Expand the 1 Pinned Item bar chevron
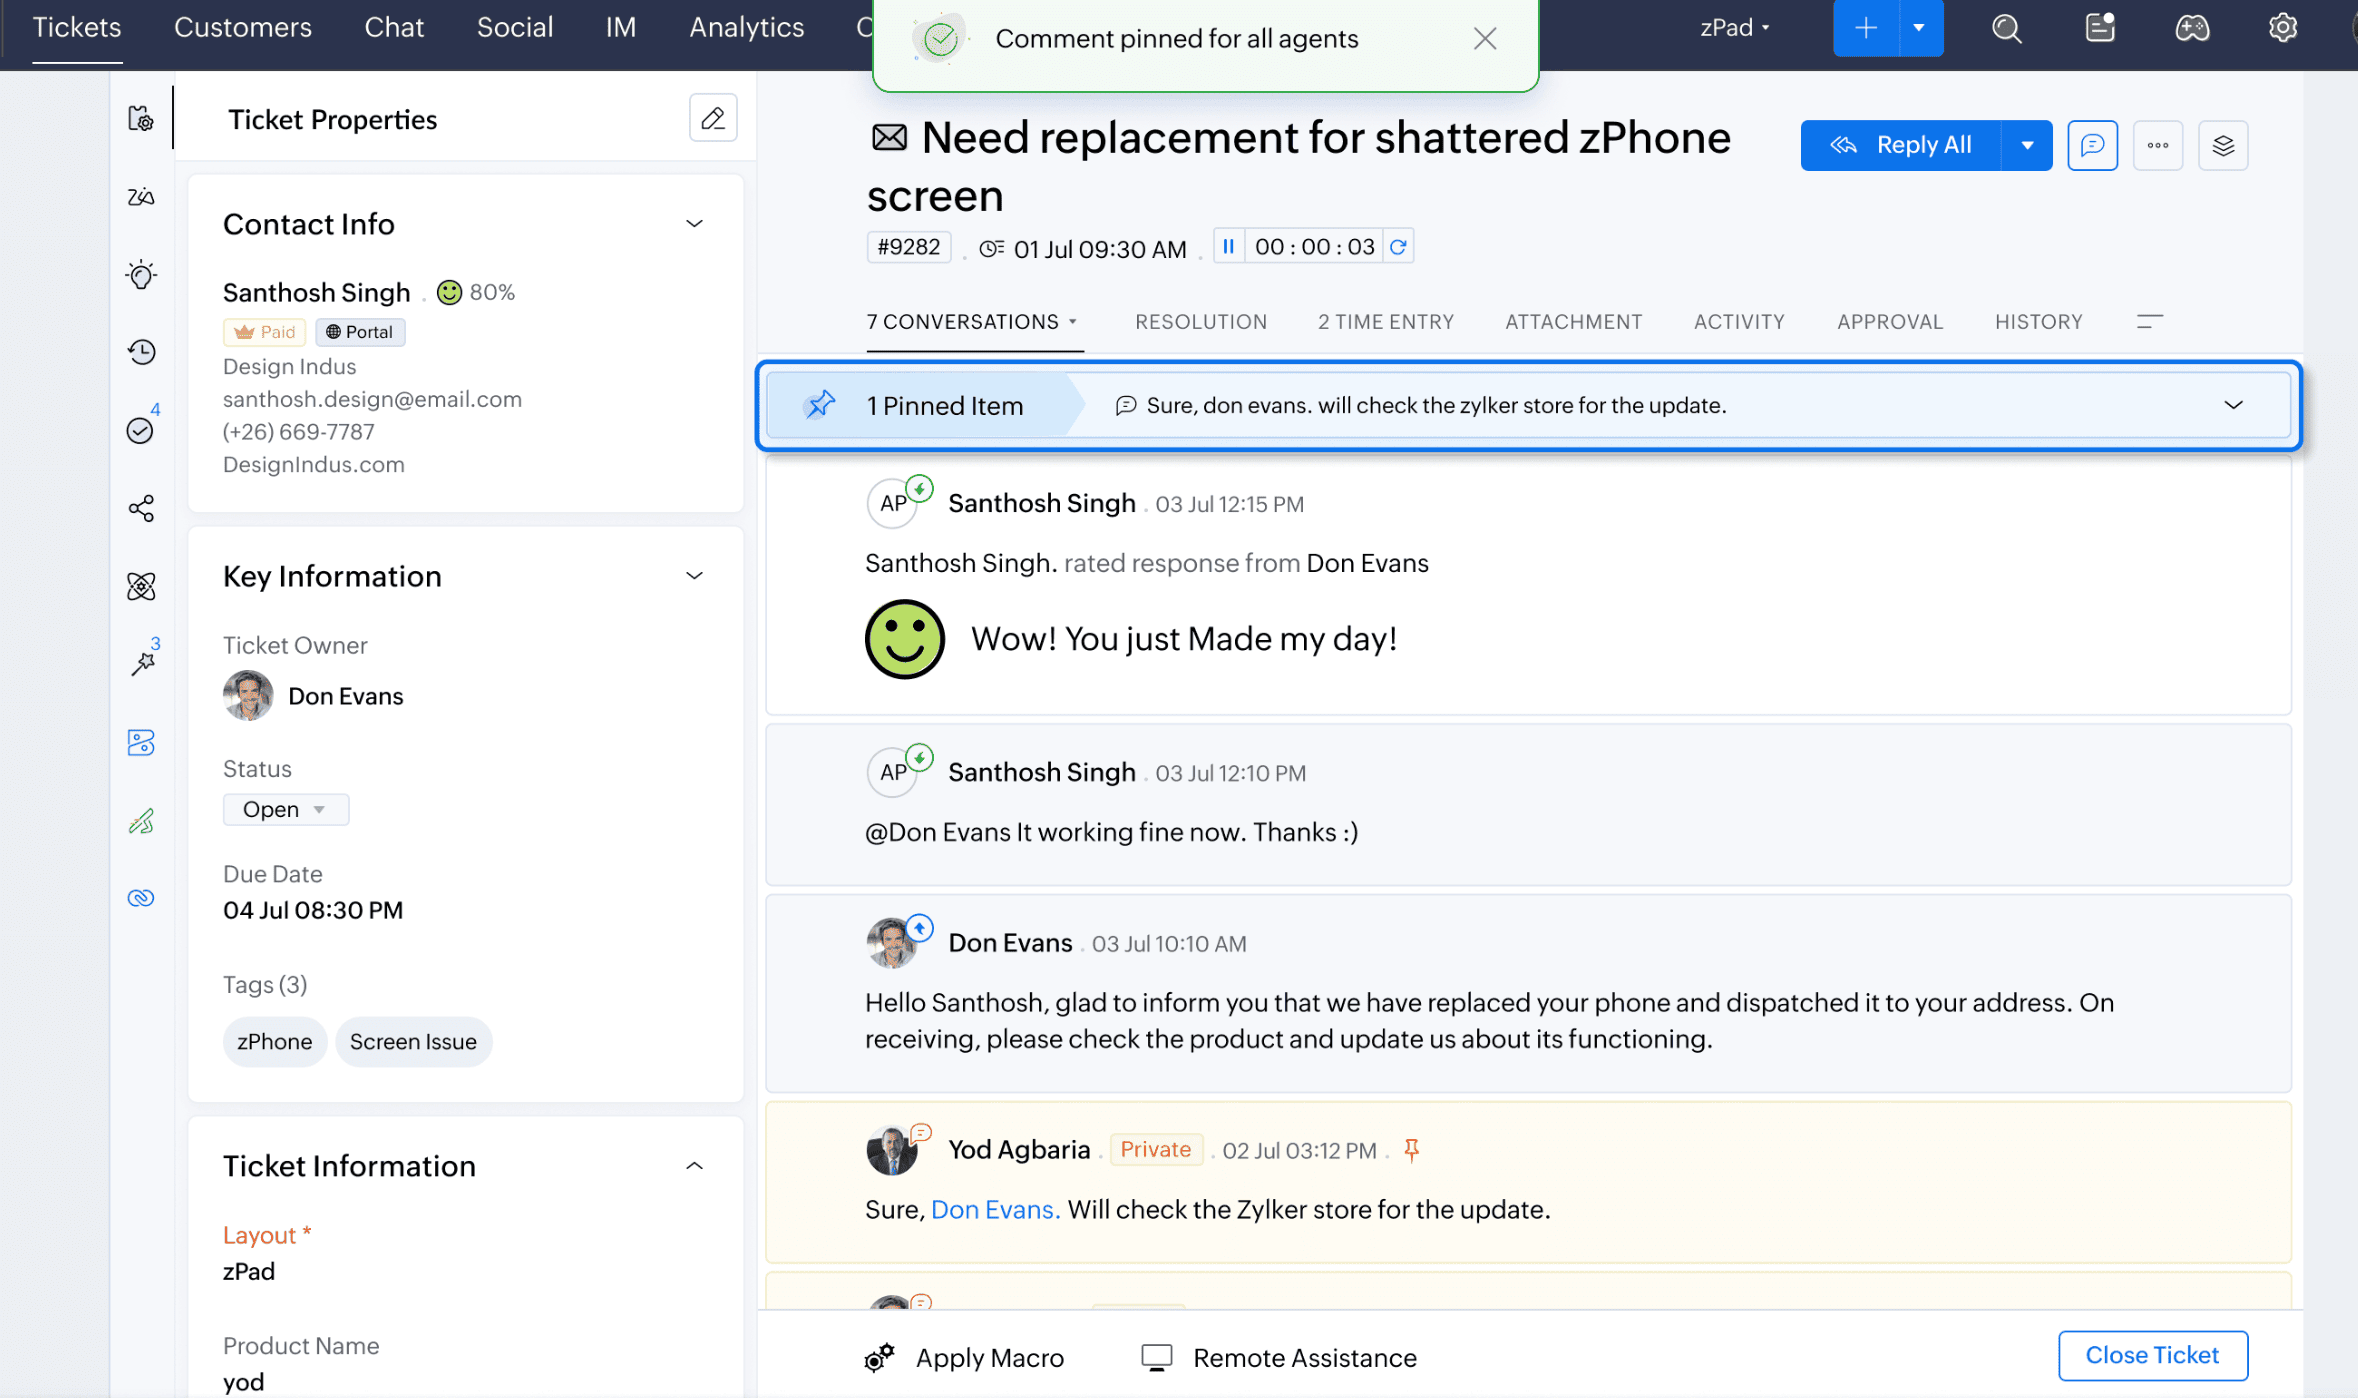 [x=2233, y=405]
